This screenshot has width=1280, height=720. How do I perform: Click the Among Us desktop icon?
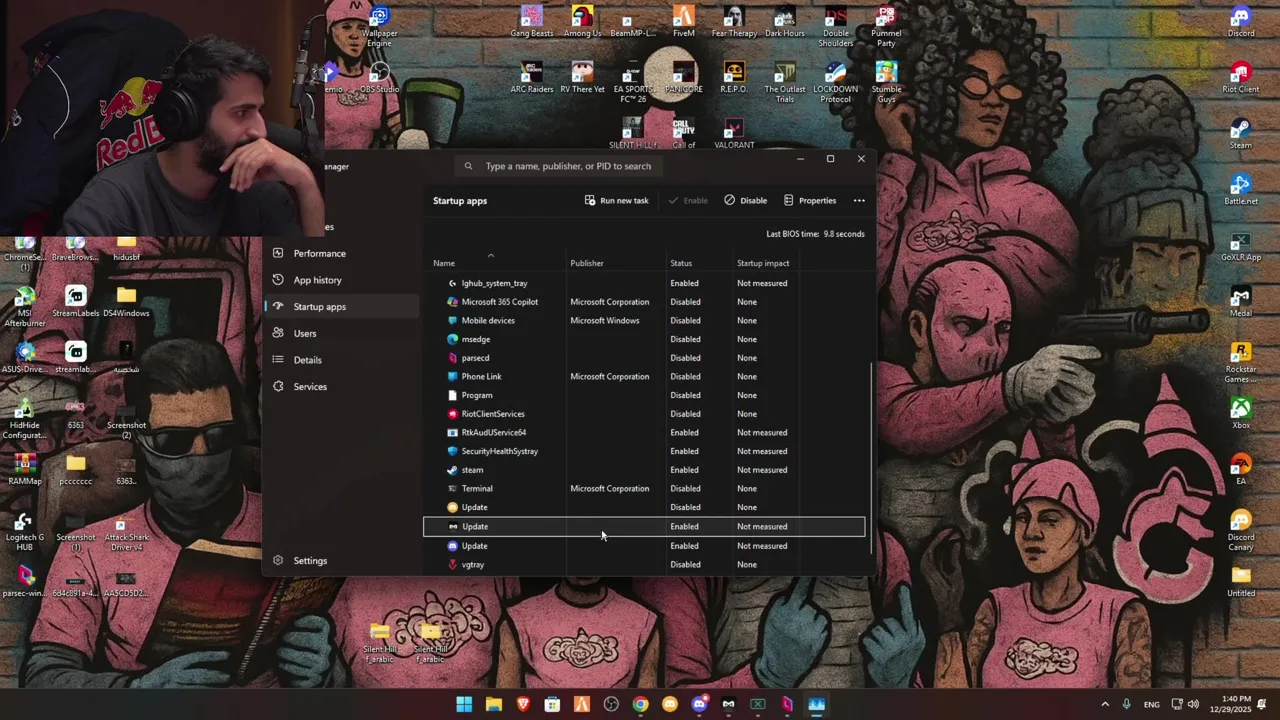pos(582,23)
